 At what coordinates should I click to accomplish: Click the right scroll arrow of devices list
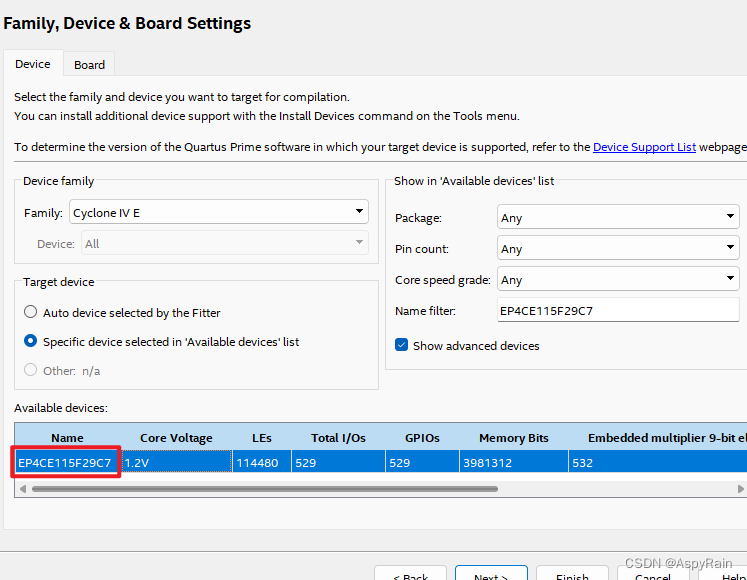point(740,488)
